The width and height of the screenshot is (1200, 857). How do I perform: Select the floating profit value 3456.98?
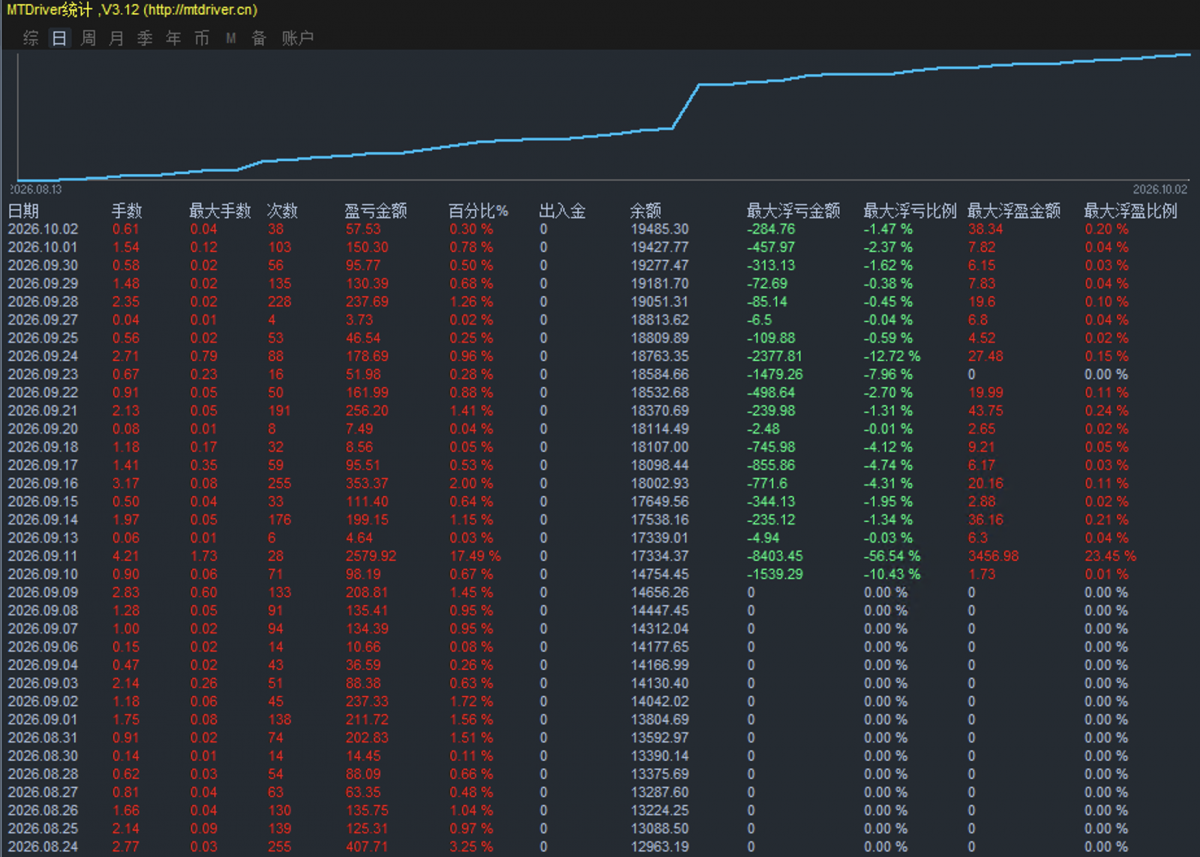pyautogui.click(x=994, y=556)
